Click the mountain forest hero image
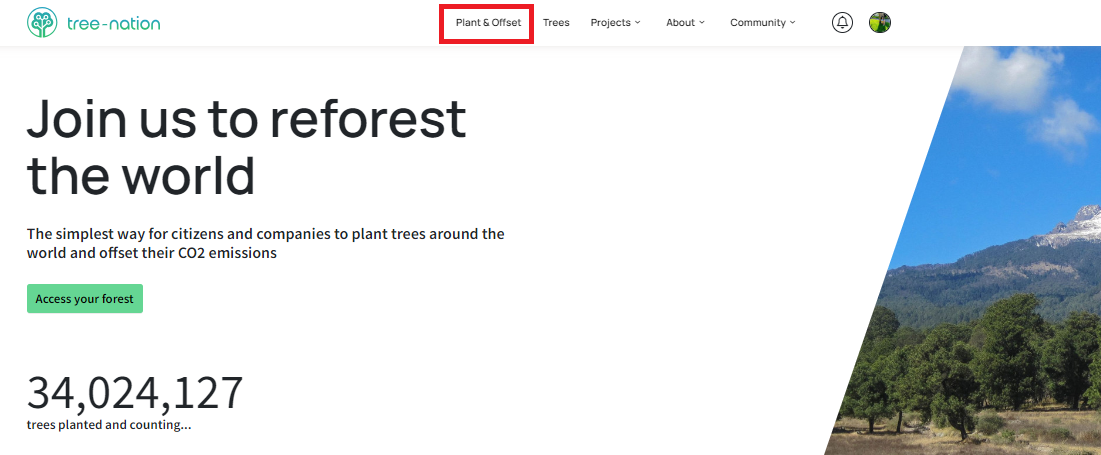This screenshot has height=455, width=1101. [x=983, y=251]
